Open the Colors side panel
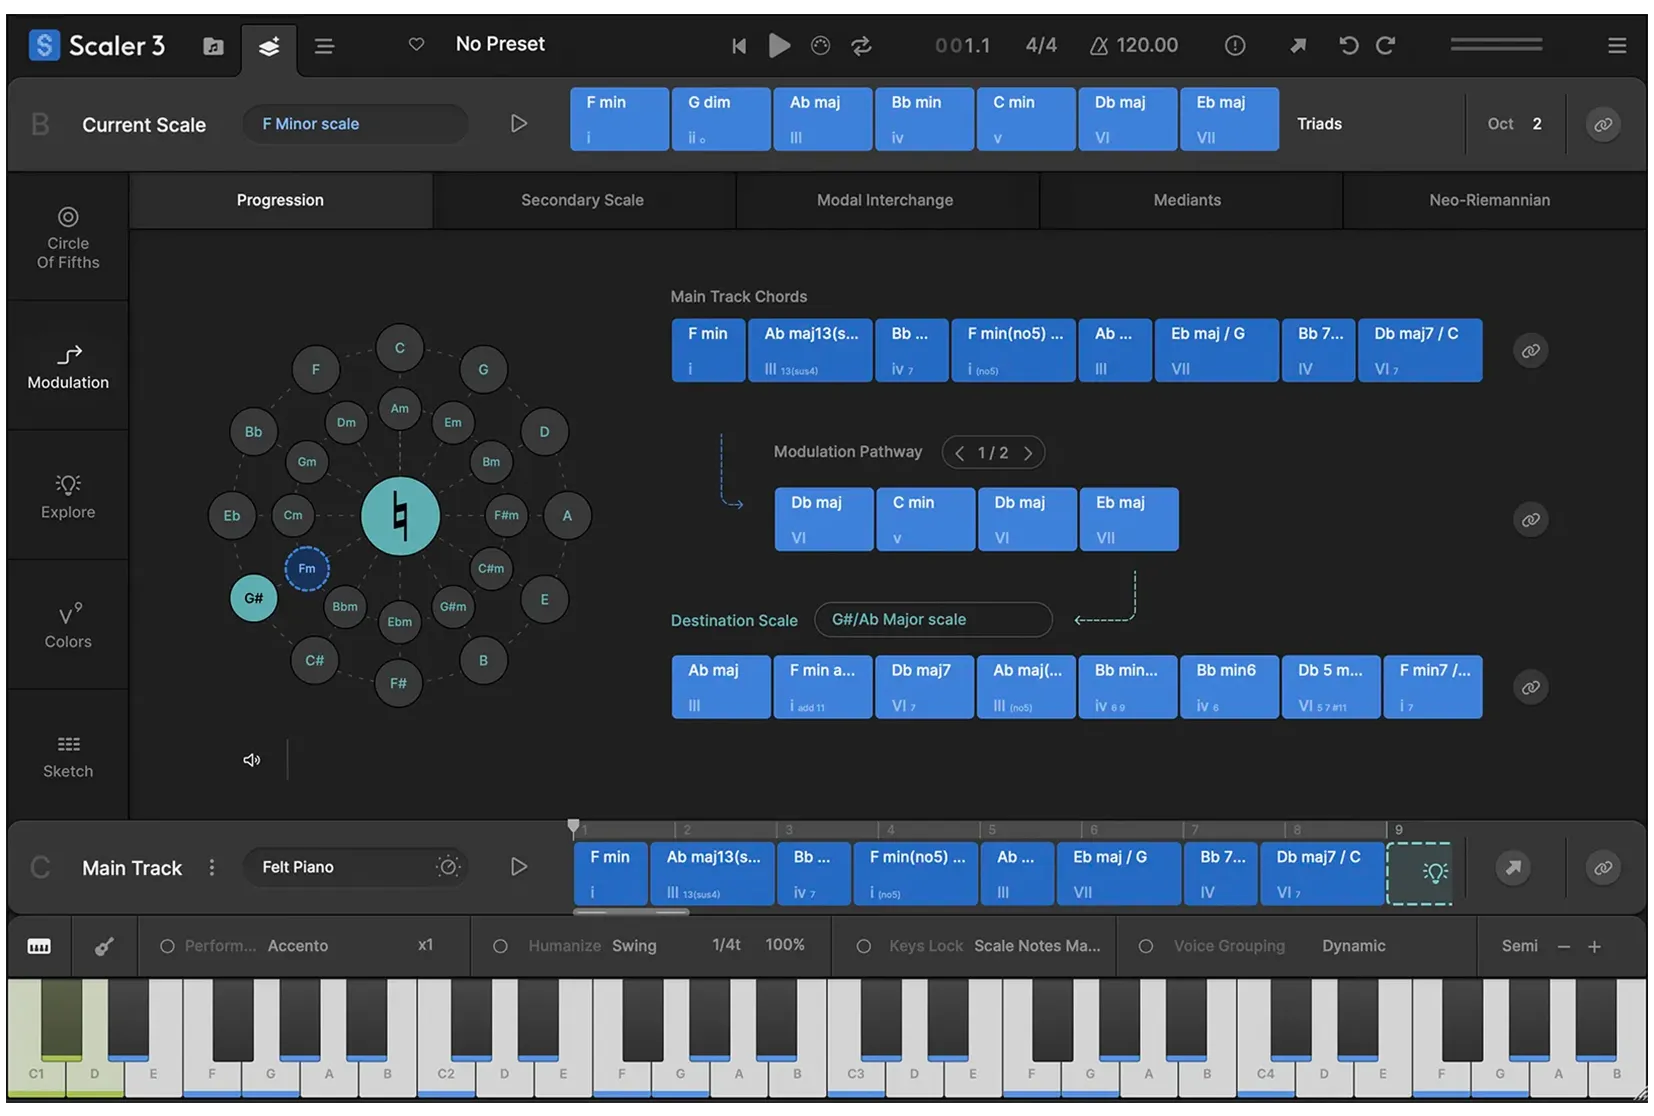The width and height of the screenshot is (1654, 1116). pyautogui.click(x=68, y=626)
